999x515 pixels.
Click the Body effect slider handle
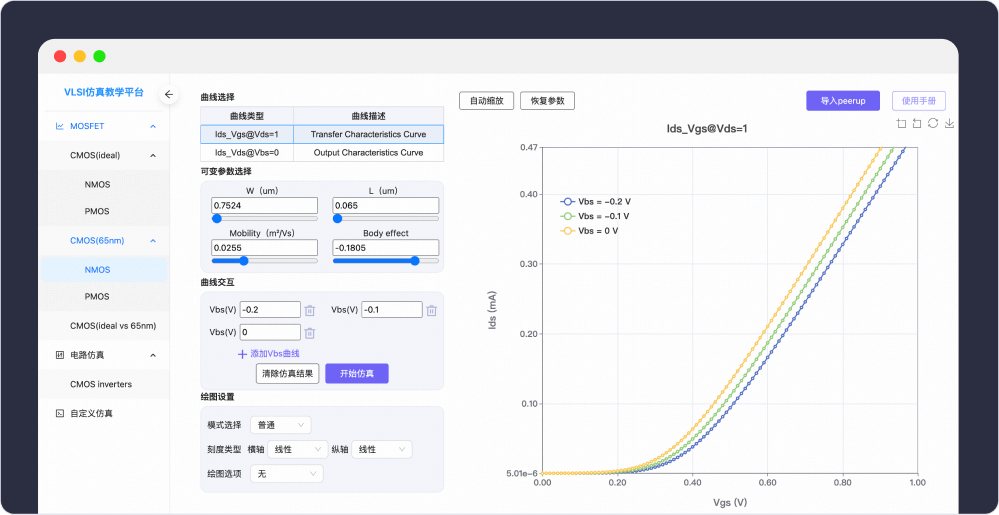[414, 261]
